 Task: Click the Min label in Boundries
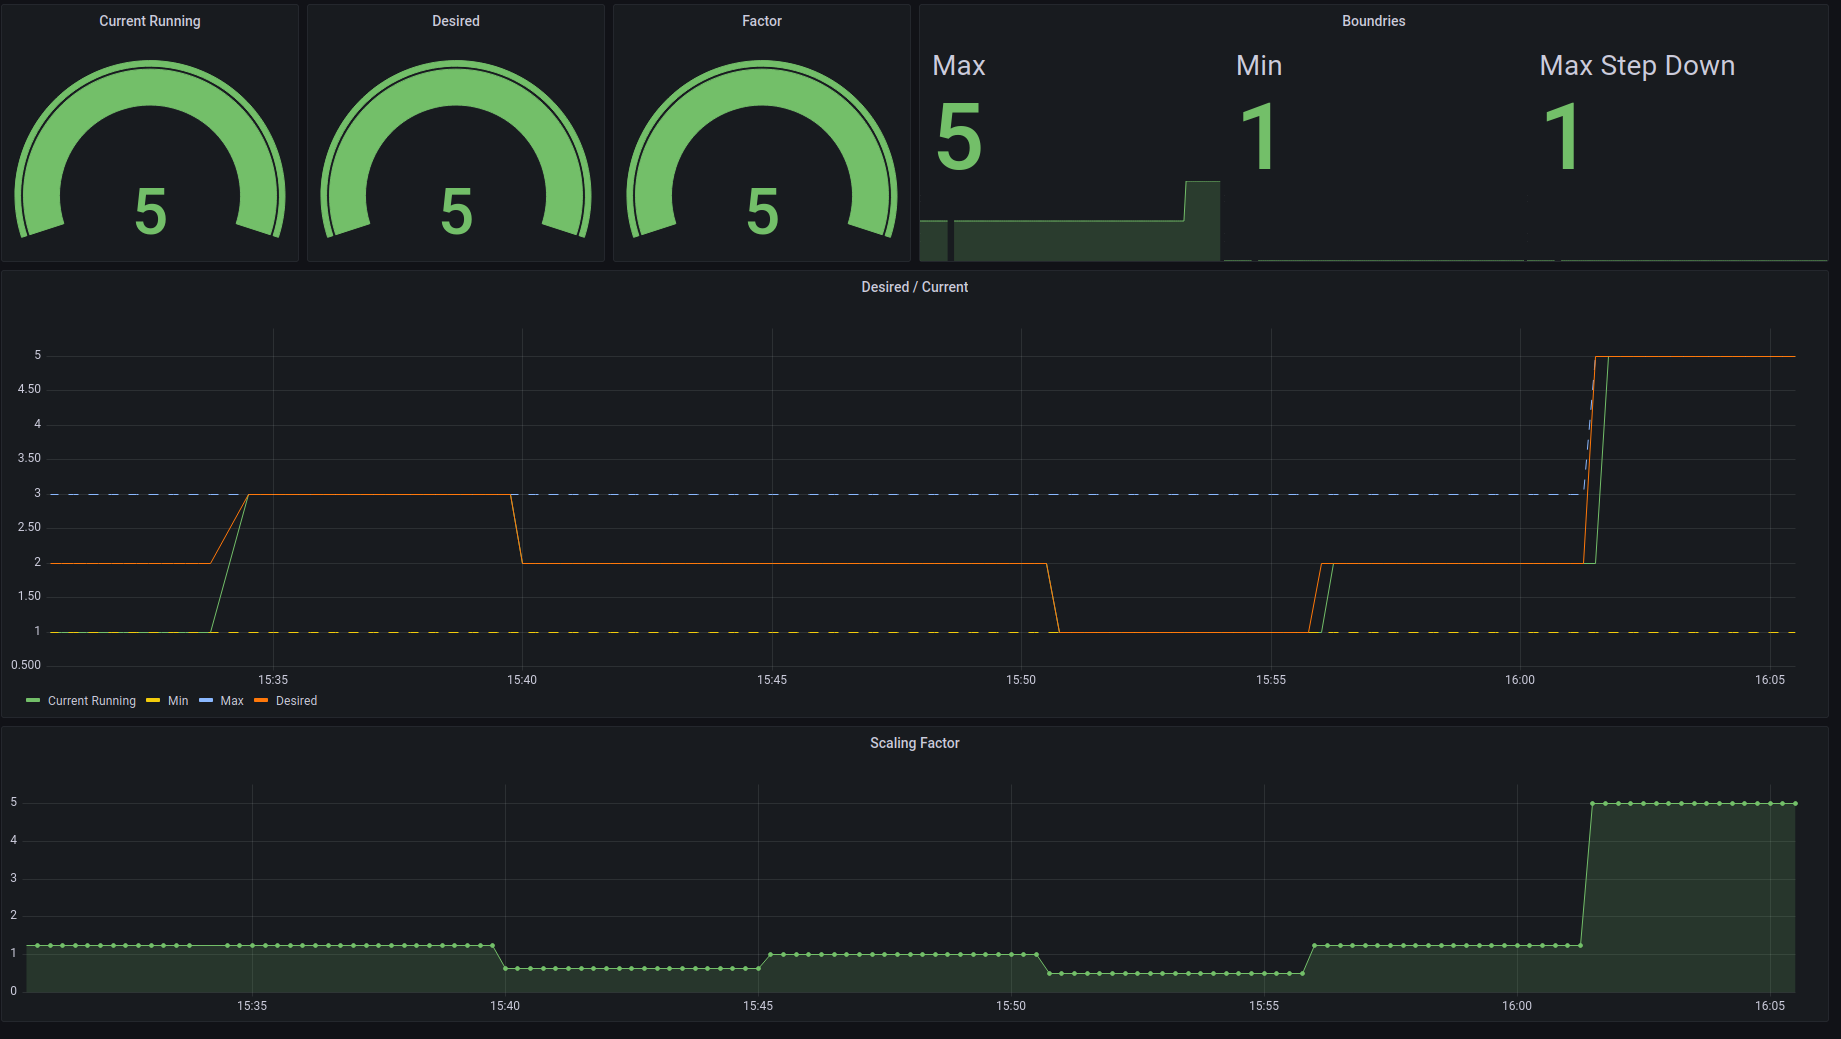(x=1259, y=66)
